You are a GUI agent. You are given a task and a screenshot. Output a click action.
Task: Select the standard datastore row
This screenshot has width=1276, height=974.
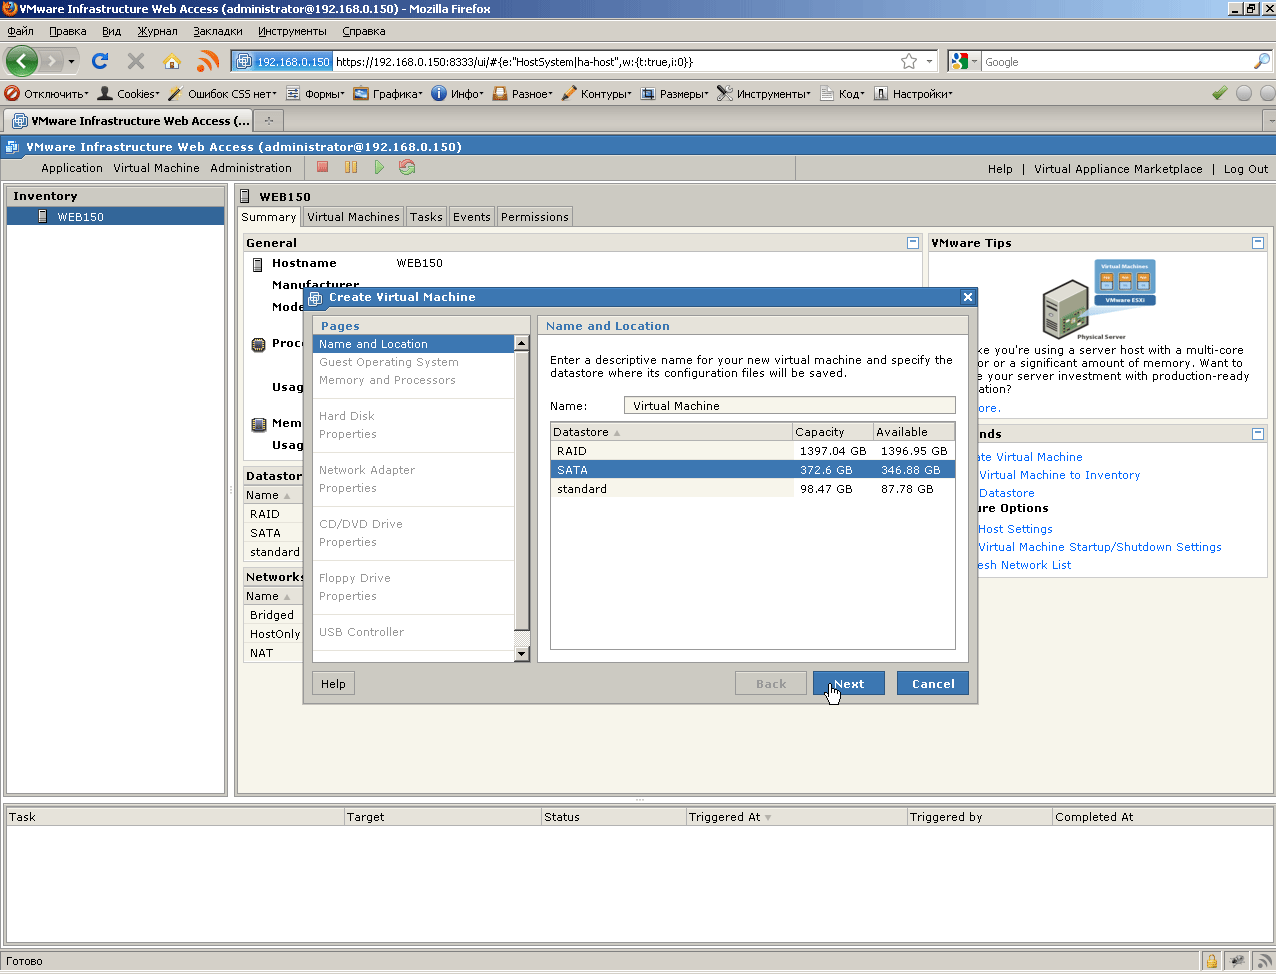point(752,489)
